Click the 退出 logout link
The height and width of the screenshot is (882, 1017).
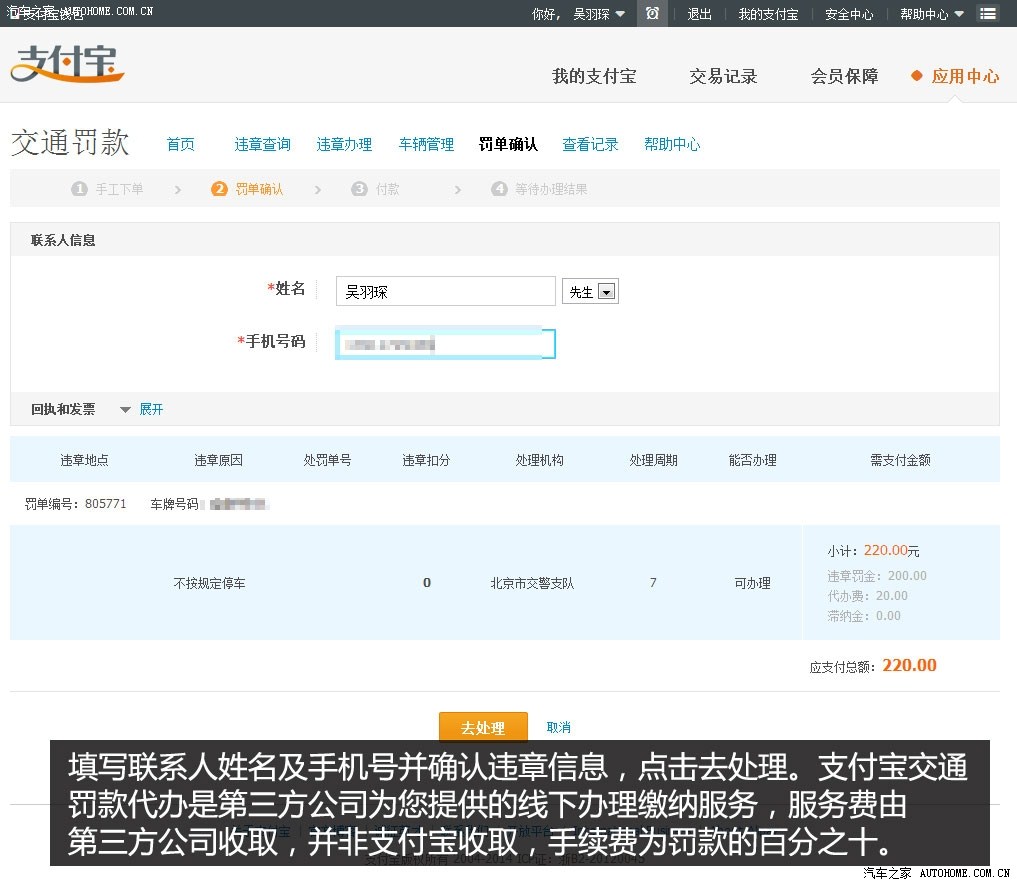tap(700, 14)
